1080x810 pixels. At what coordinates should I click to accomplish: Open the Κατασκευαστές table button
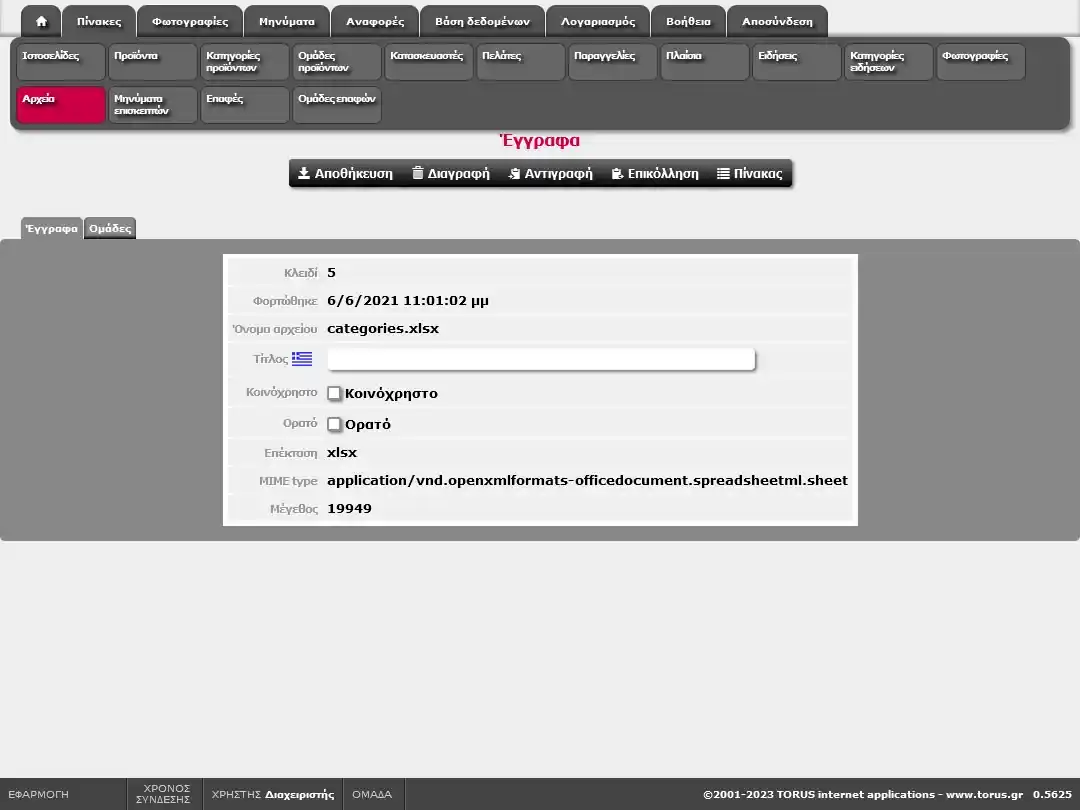click(x=429, y=62)
